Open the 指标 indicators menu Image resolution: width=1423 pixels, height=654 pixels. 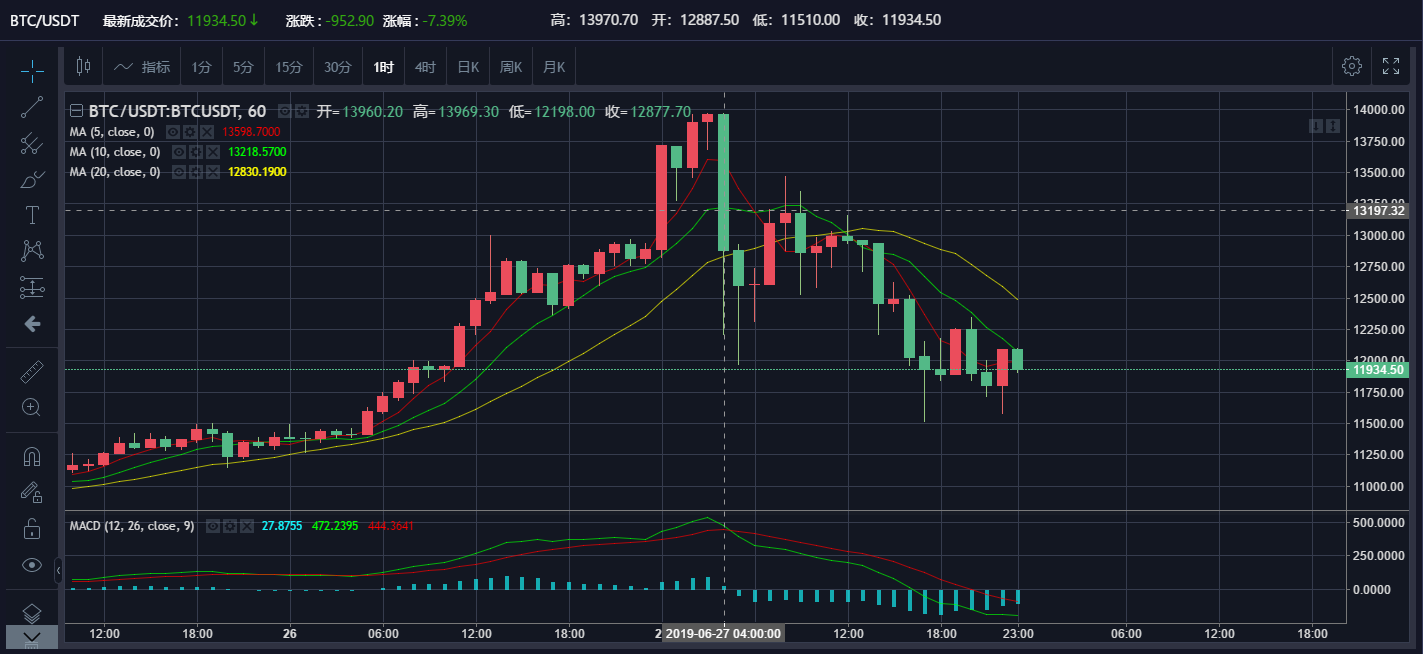pyautogui.click(x=143, y=67)
